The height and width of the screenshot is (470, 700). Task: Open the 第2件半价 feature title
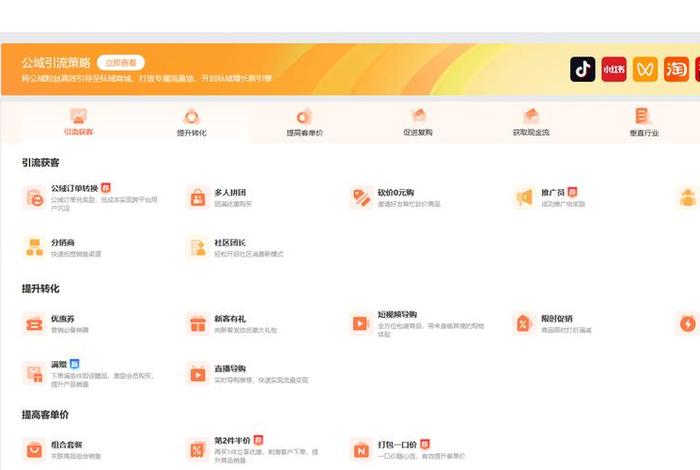coord(232,441)
